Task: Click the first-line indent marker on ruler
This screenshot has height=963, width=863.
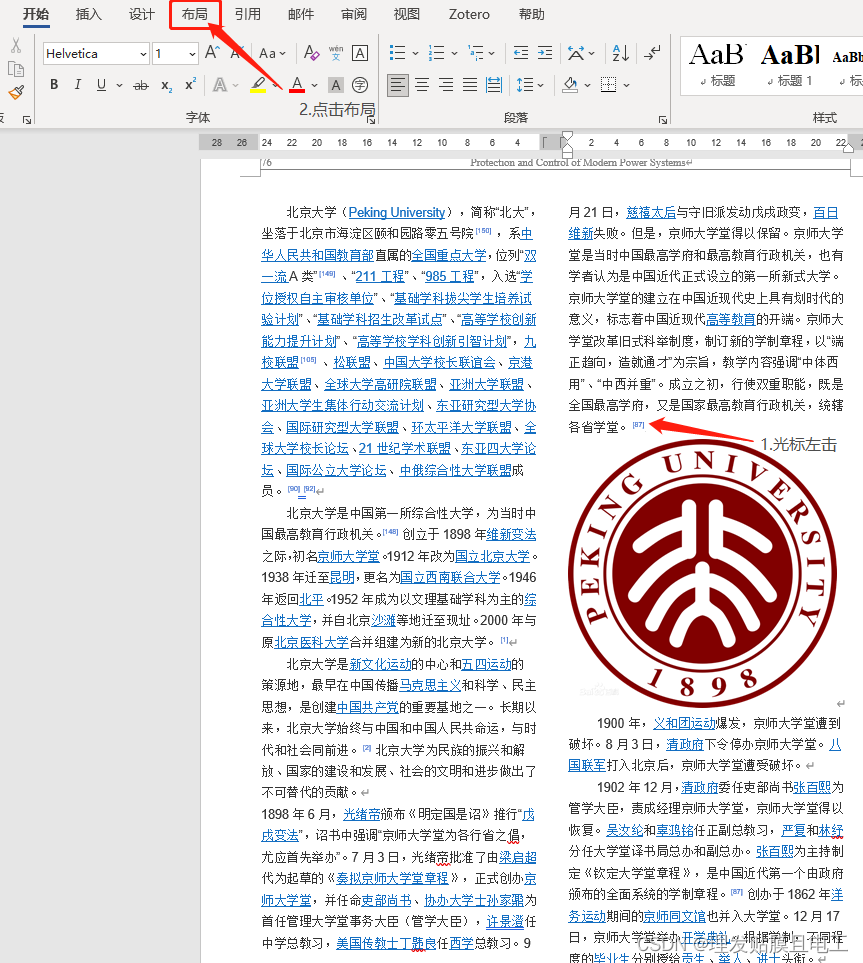Action: click(x=567, y=136)
